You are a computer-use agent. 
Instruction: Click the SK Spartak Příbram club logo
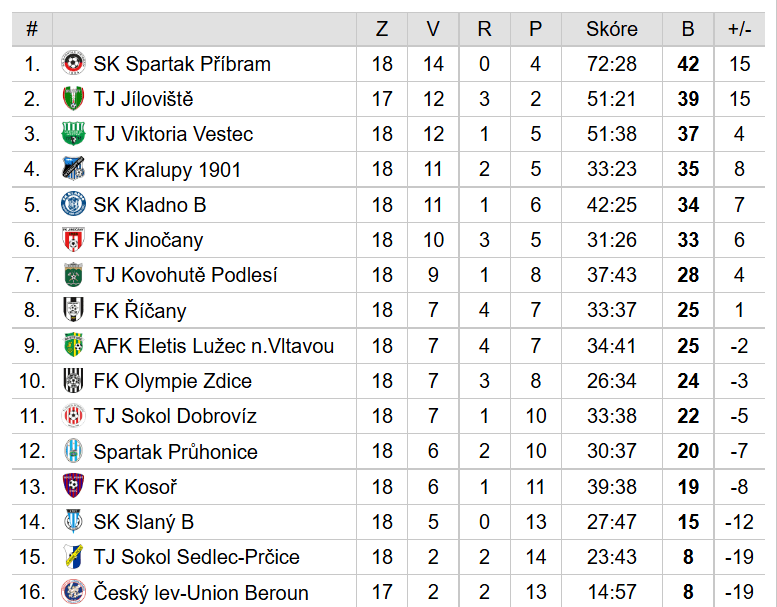click(x=73, y=63)
